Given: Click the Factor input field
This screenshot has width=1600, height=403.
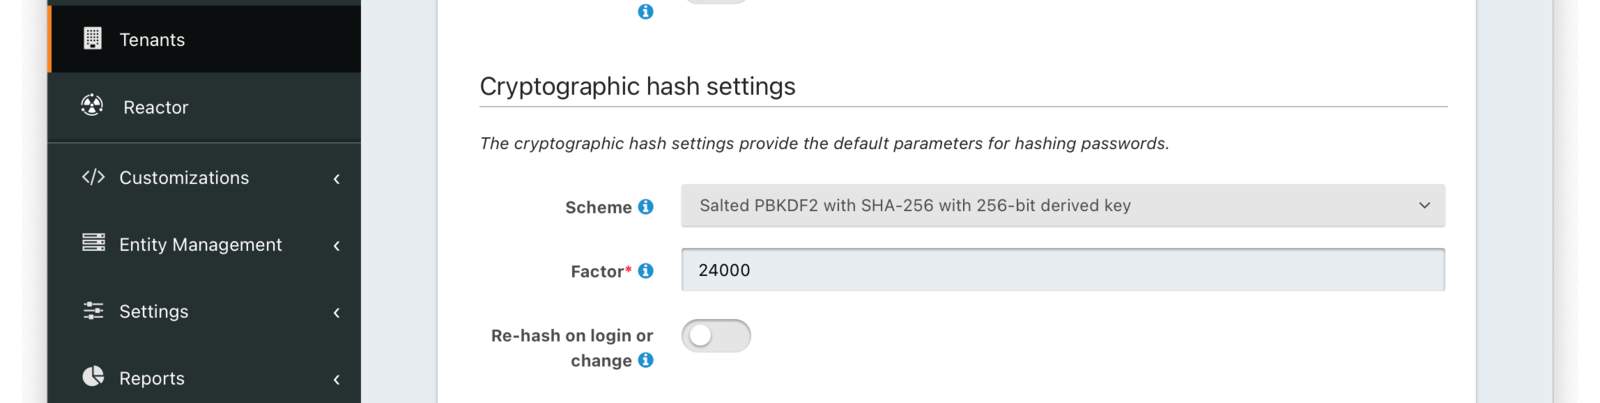Looking at the screenshot, I should tap(1062, 270).
